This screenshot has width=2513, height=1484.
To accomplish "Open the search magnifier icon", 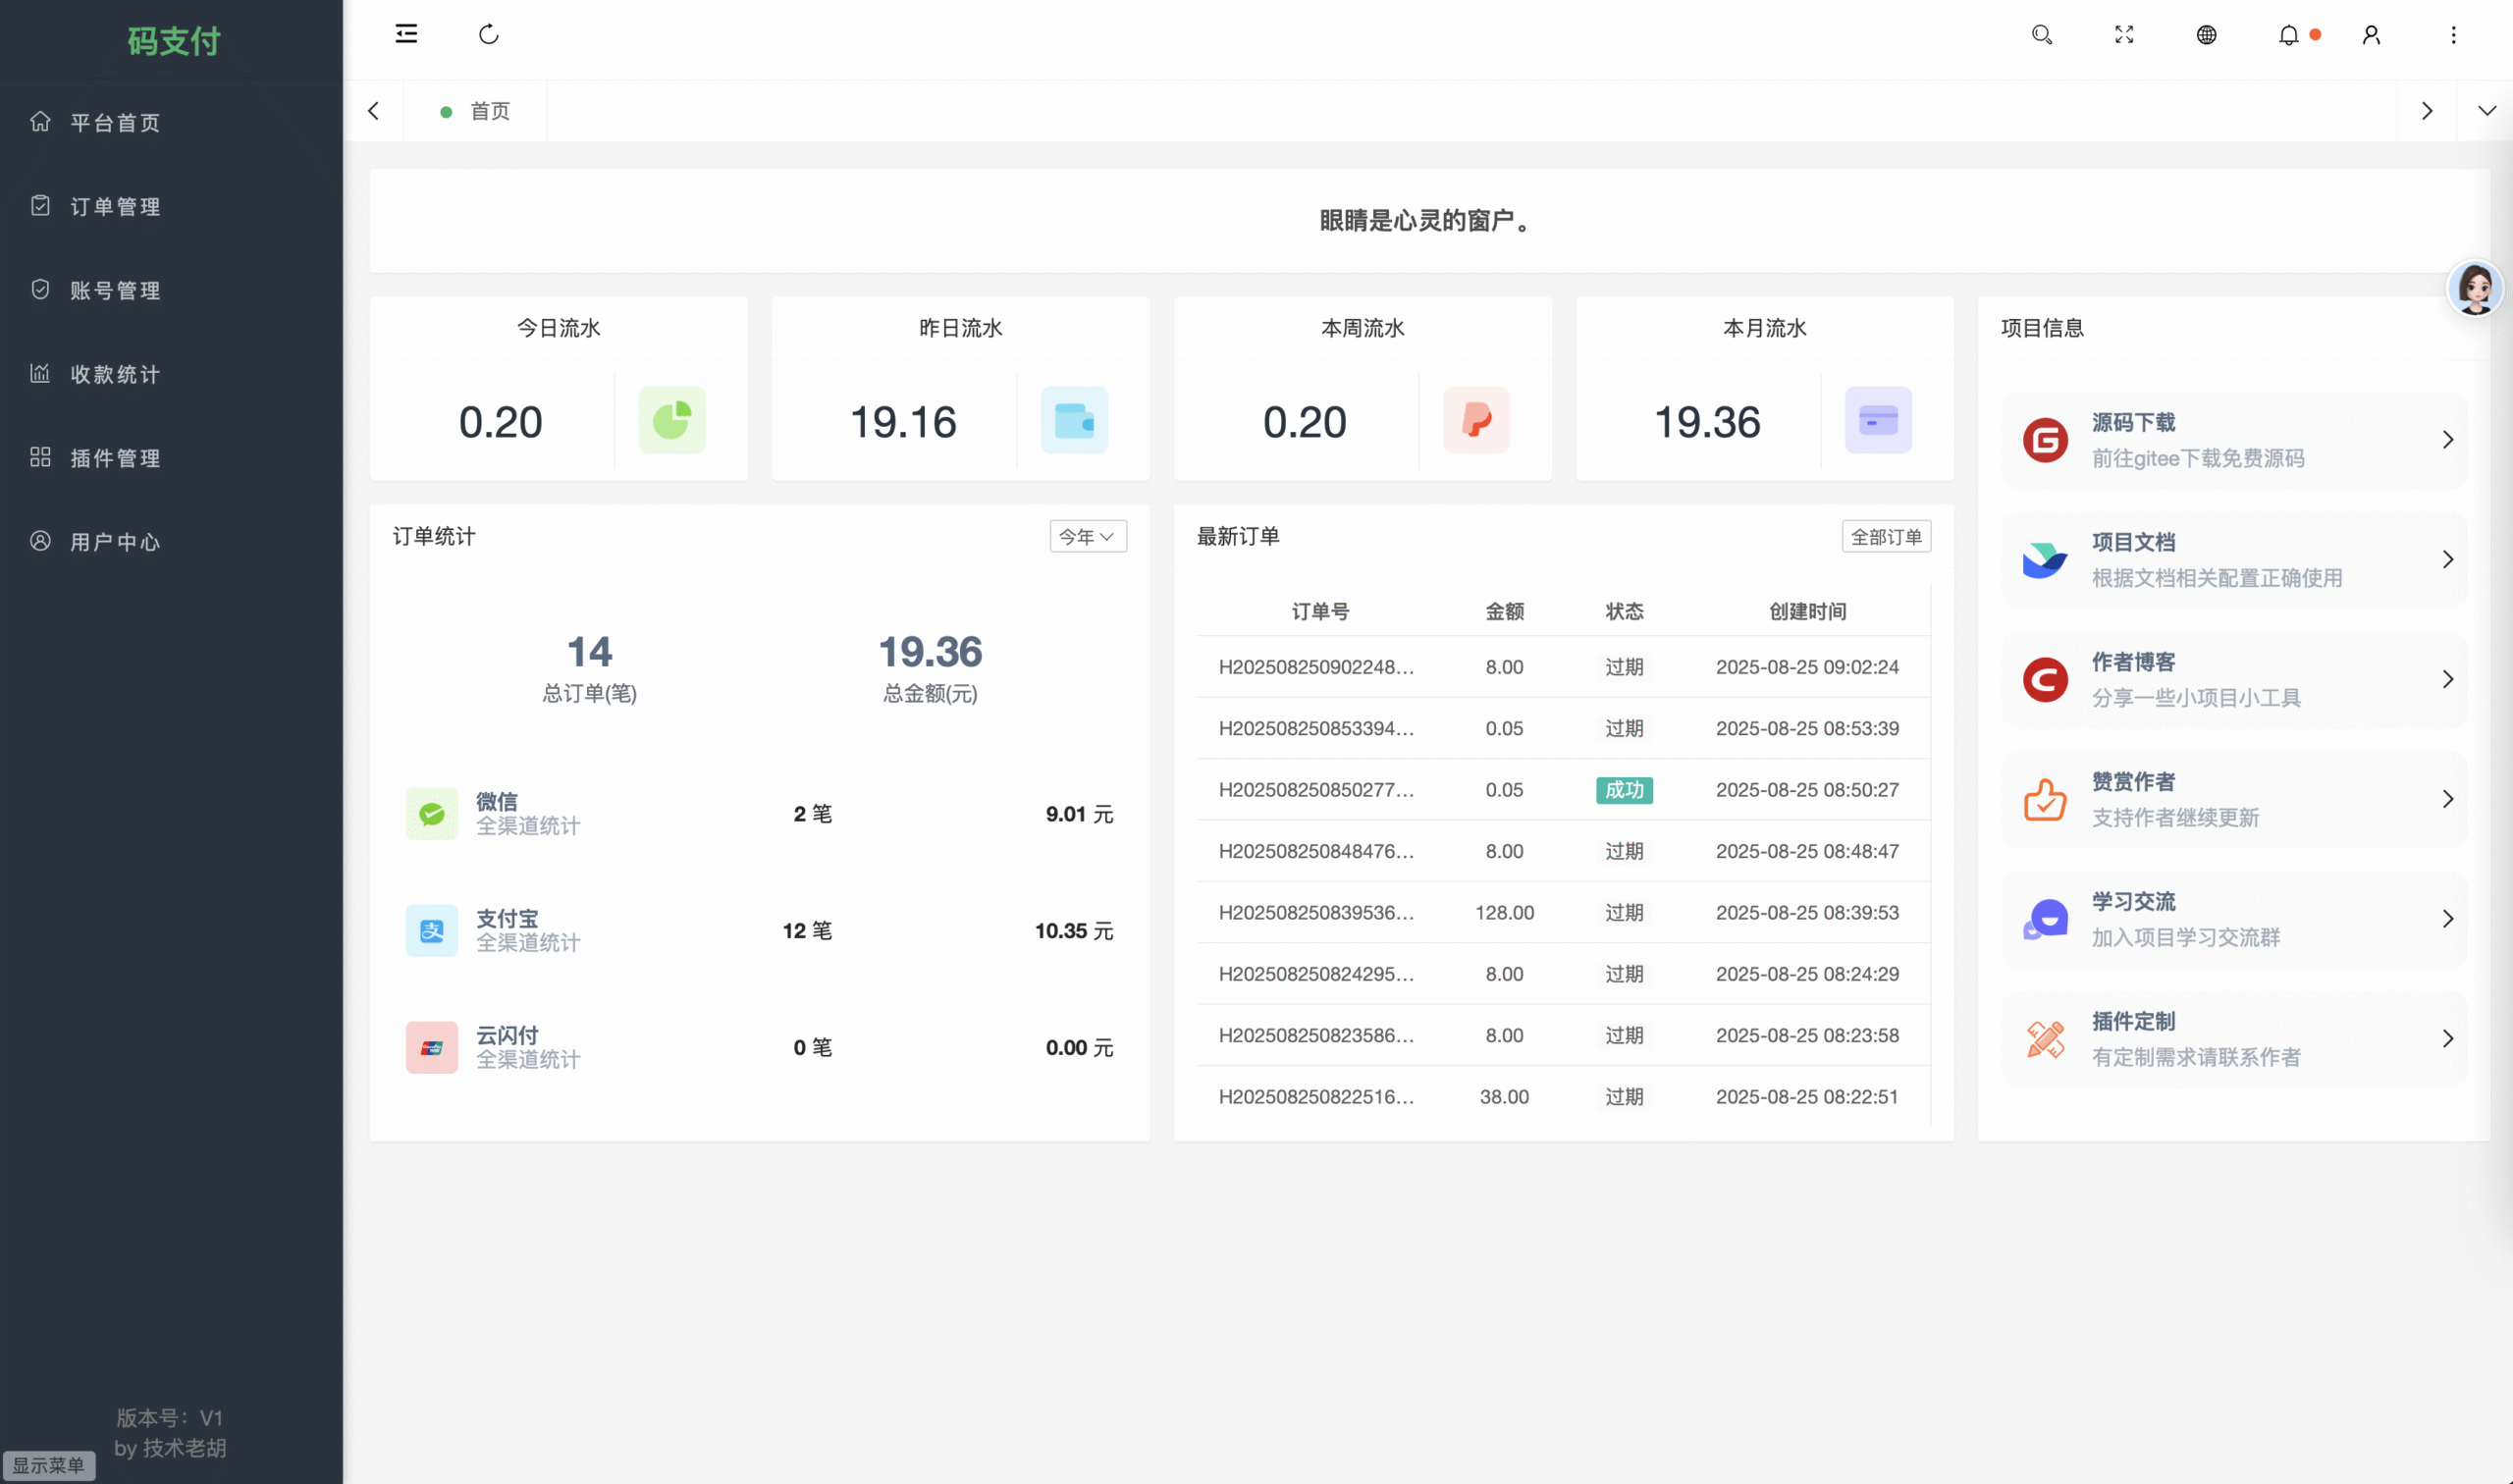I will pos(2042,35).
